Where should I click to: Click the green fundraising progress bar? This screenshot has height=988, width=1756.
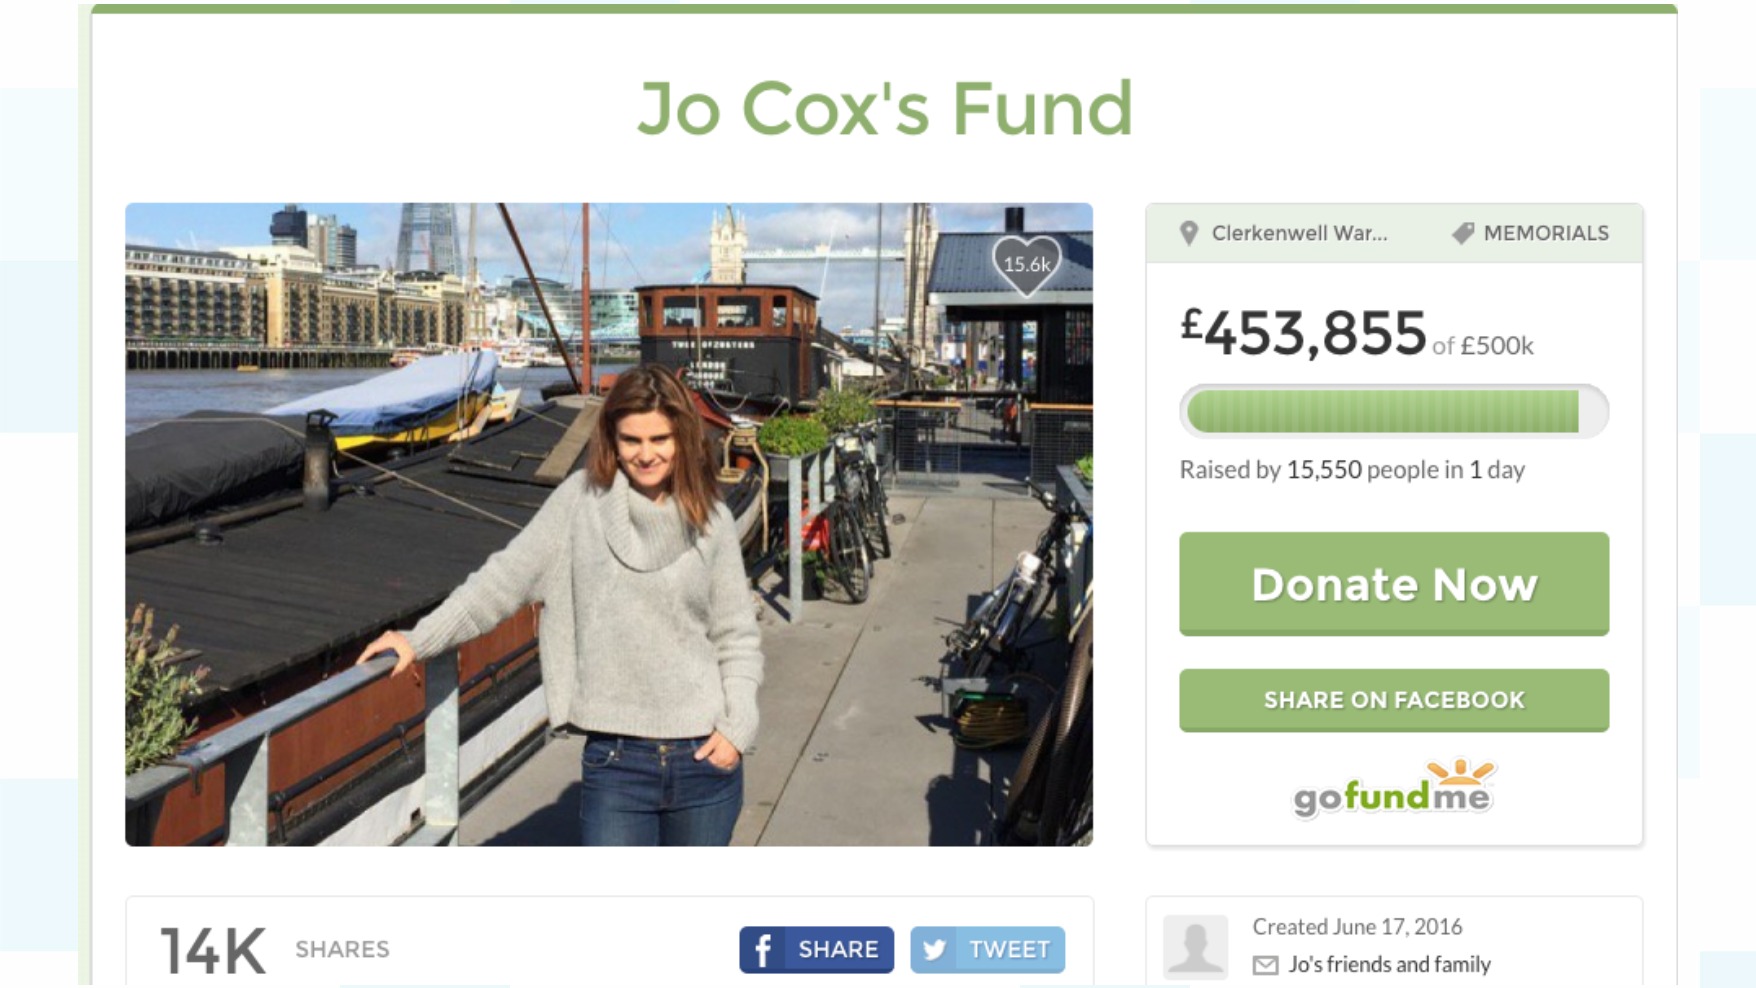point(1394,411)
